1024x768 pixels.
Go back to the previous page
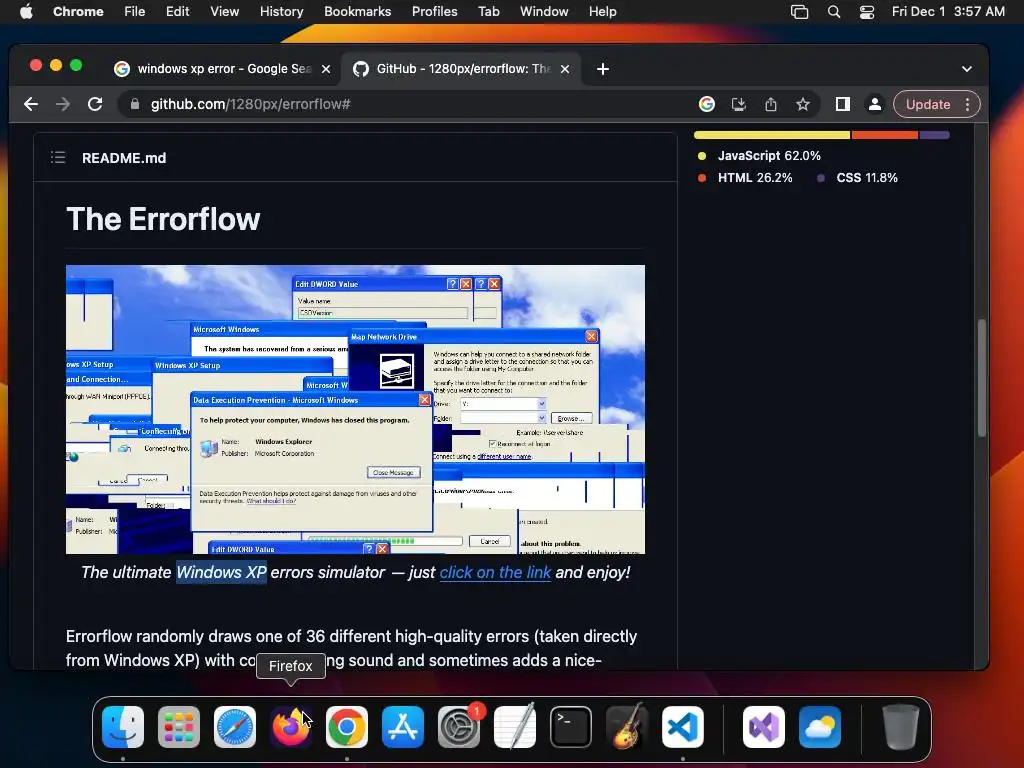pyautogui.click(x=31, y=104)
